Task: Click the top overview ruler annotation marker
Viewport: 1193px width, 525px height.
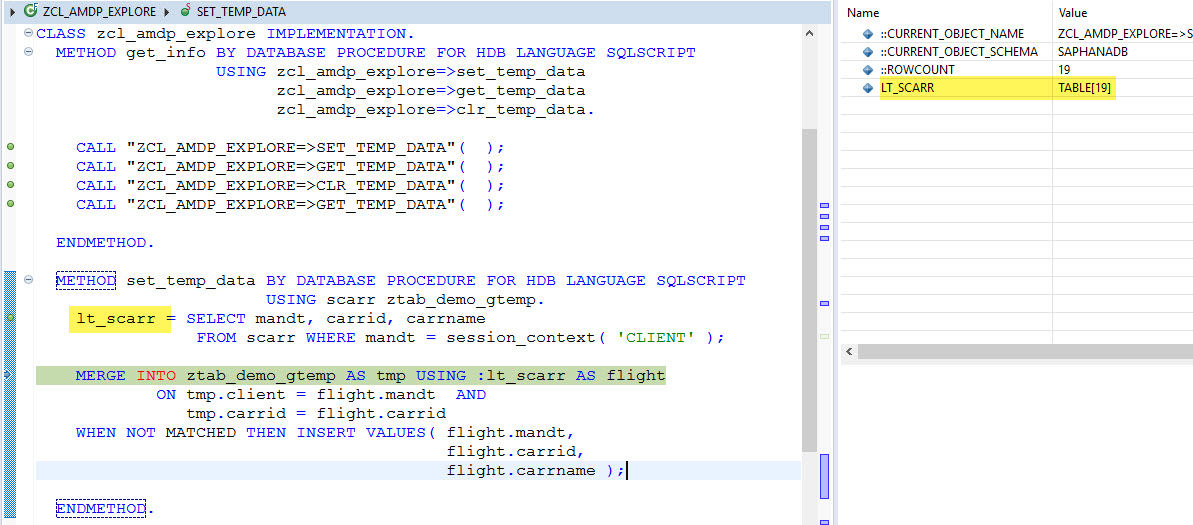Action: click(x=825, y=205)
